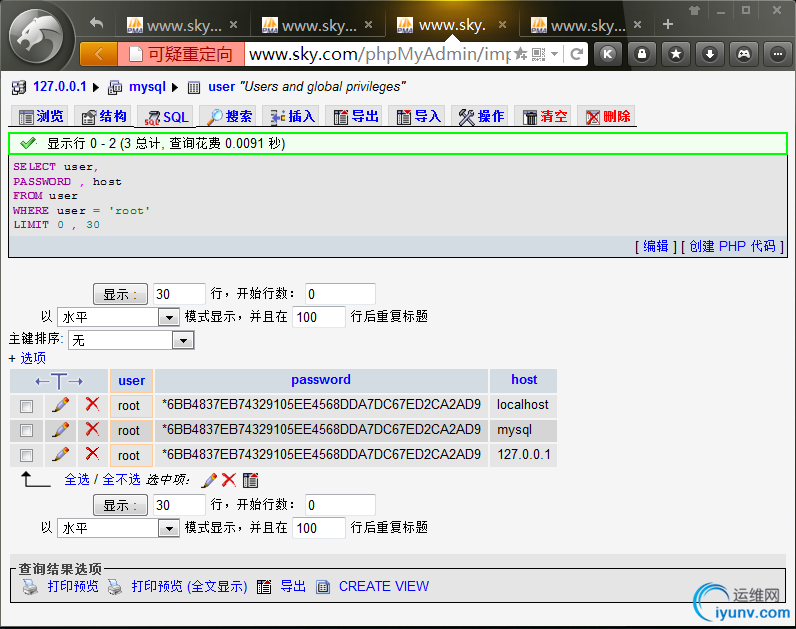Click upper repeat headers field with 100

pyautogui.click(x=319, y=317)
